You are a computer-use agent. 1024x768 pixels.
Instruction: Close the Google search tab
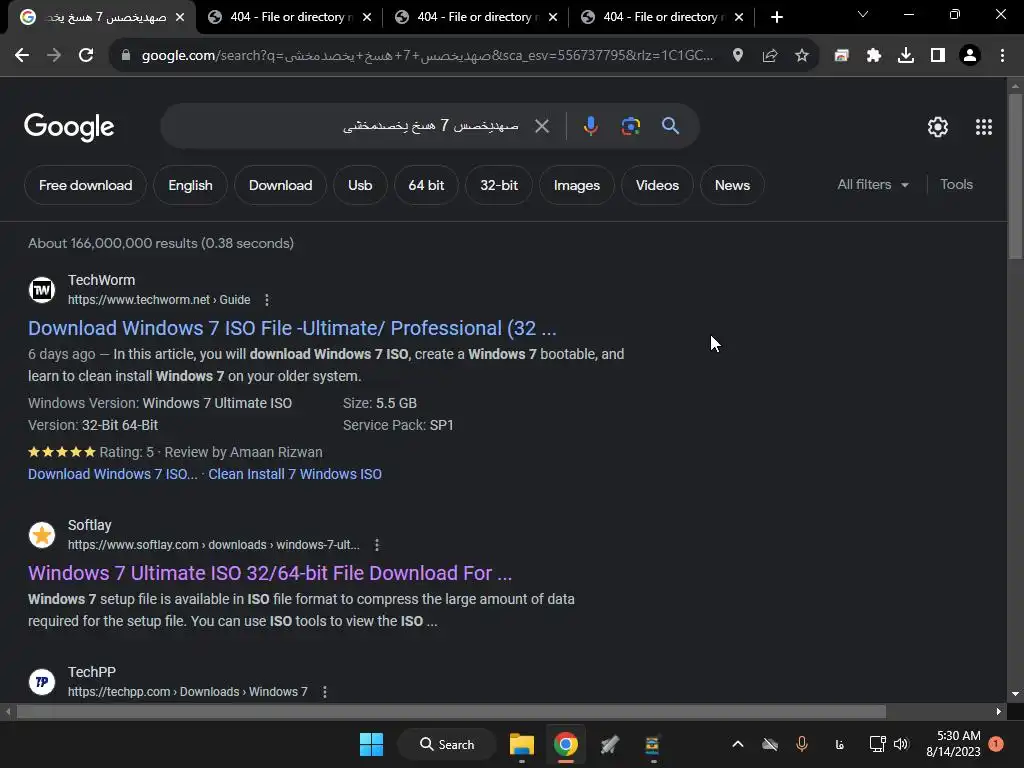pos(180,17)
